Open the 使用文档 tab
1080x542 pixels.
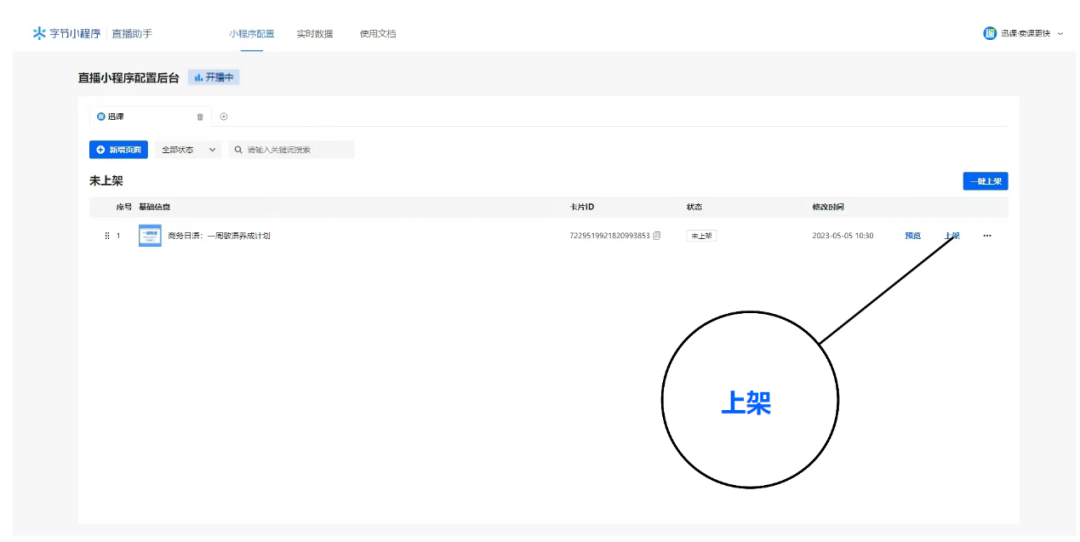pyautogui.click(x=377, y=34)
